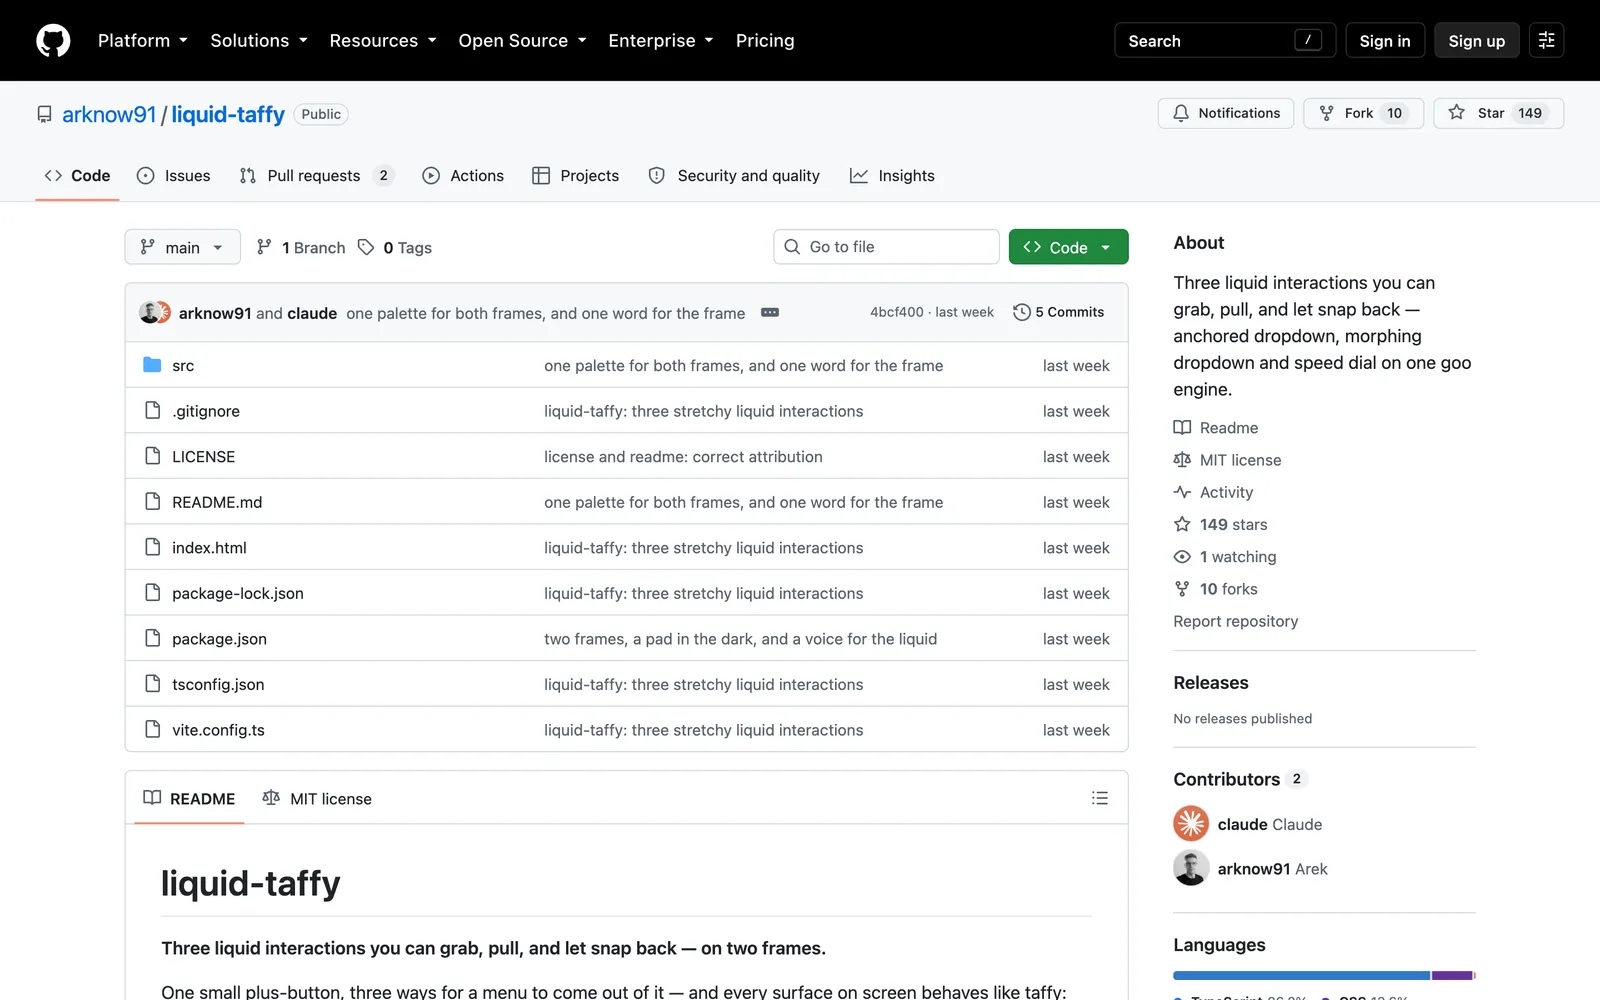
Task: Expand the Resources menu
Action: (x=383, y=41)
